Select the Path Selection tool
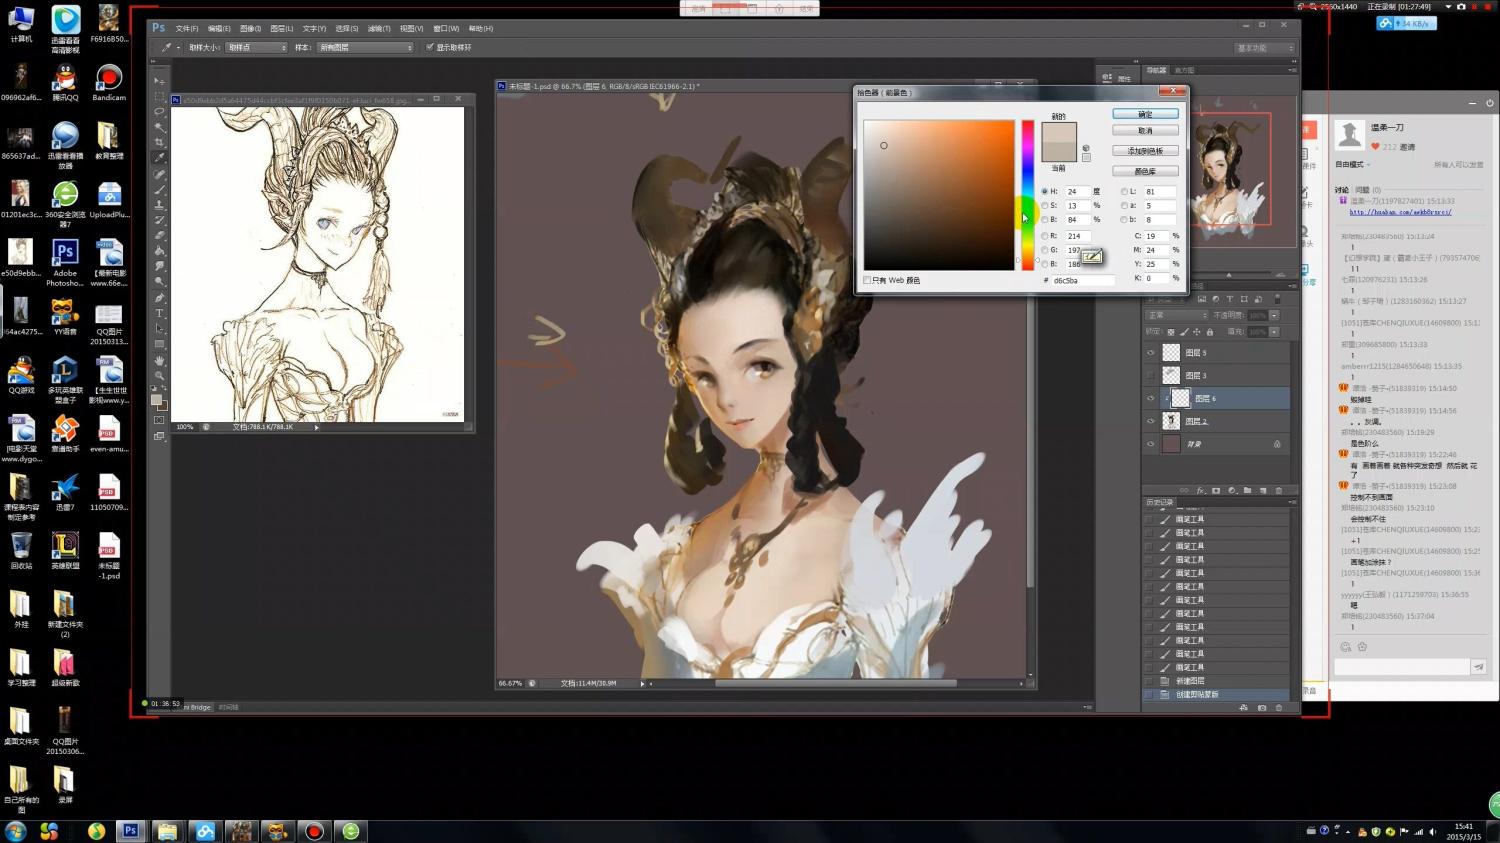1500x843 pixels. [159, 328]
